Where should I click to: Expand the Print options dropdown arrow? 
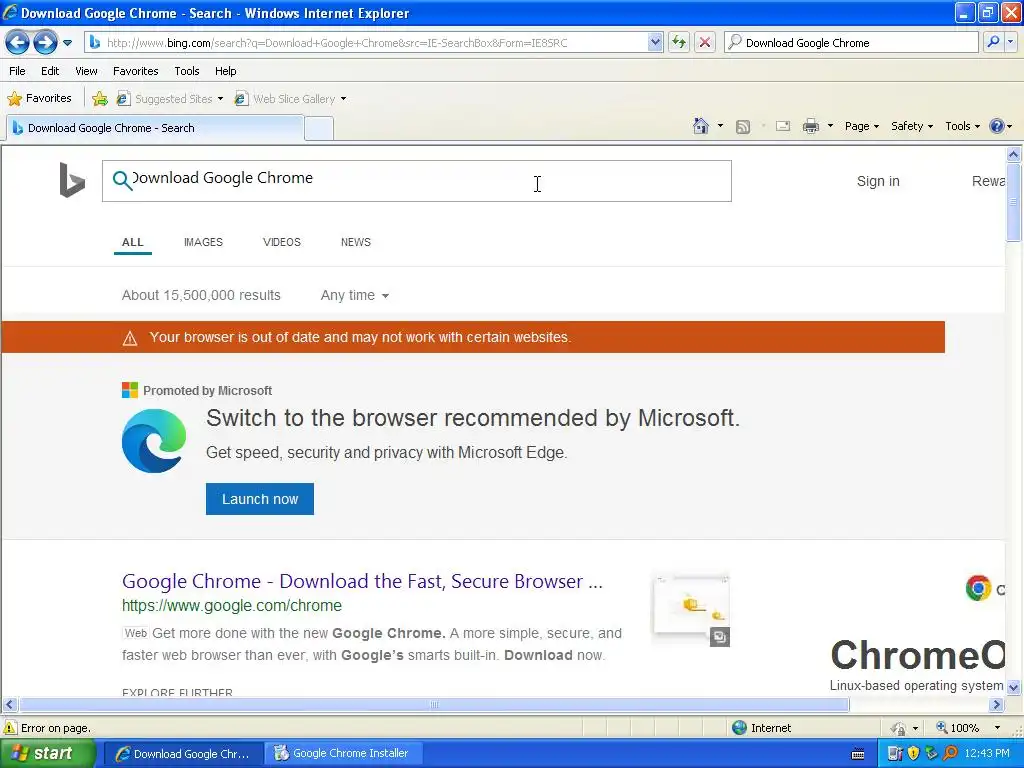coord(830,126)
